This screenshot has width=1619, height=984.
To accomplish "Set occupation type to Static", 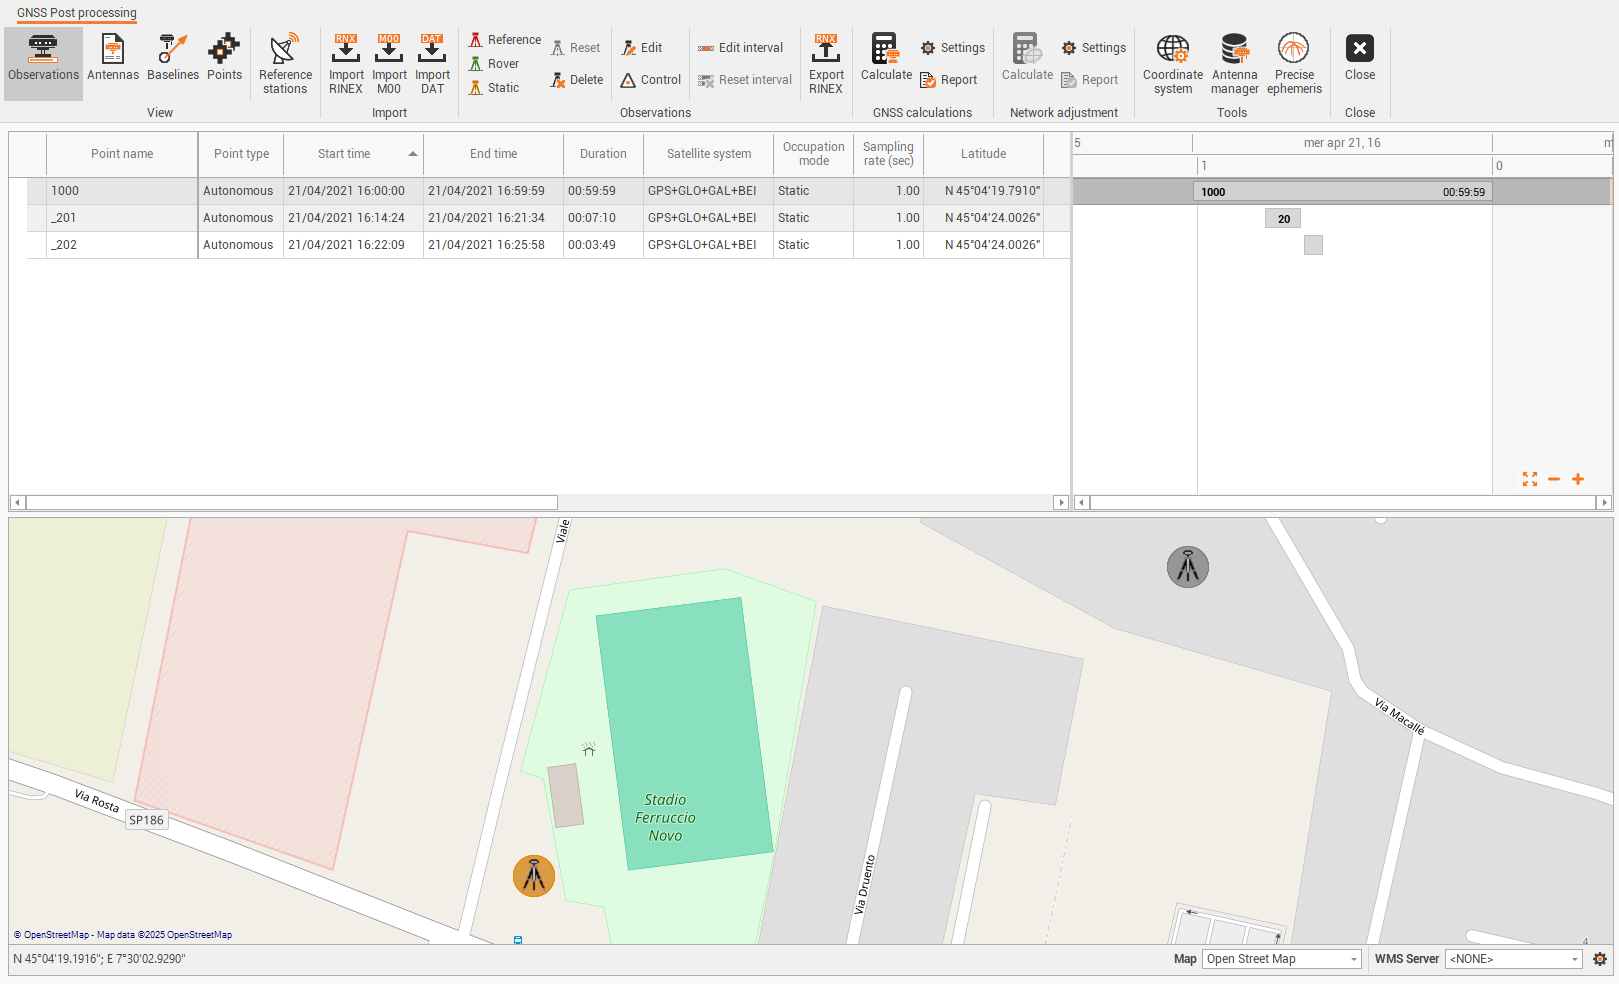I will tap(495, 88).
